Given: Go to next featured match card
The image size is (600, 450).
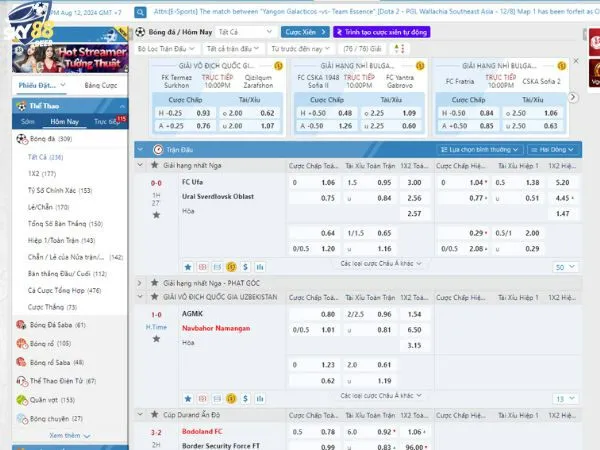Looking at the screenshot, I should coord(573,98).
